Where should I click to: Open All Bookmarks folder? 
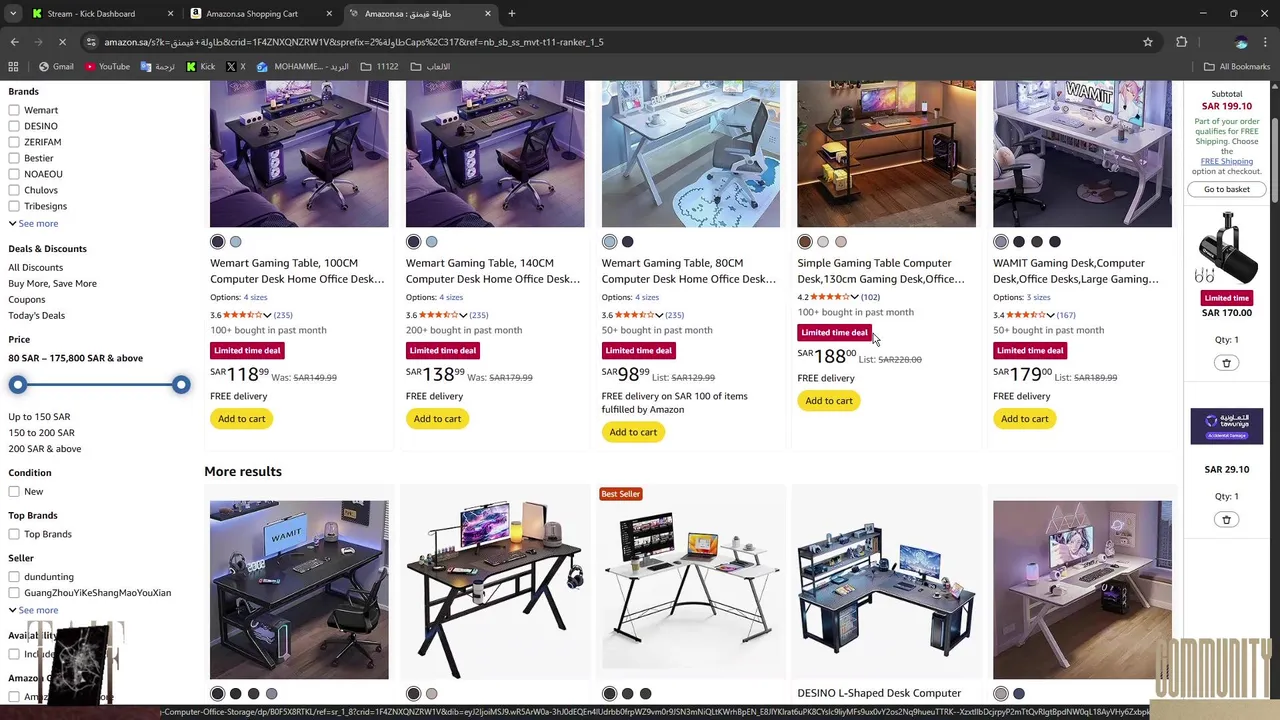[x=1237, y=67]
